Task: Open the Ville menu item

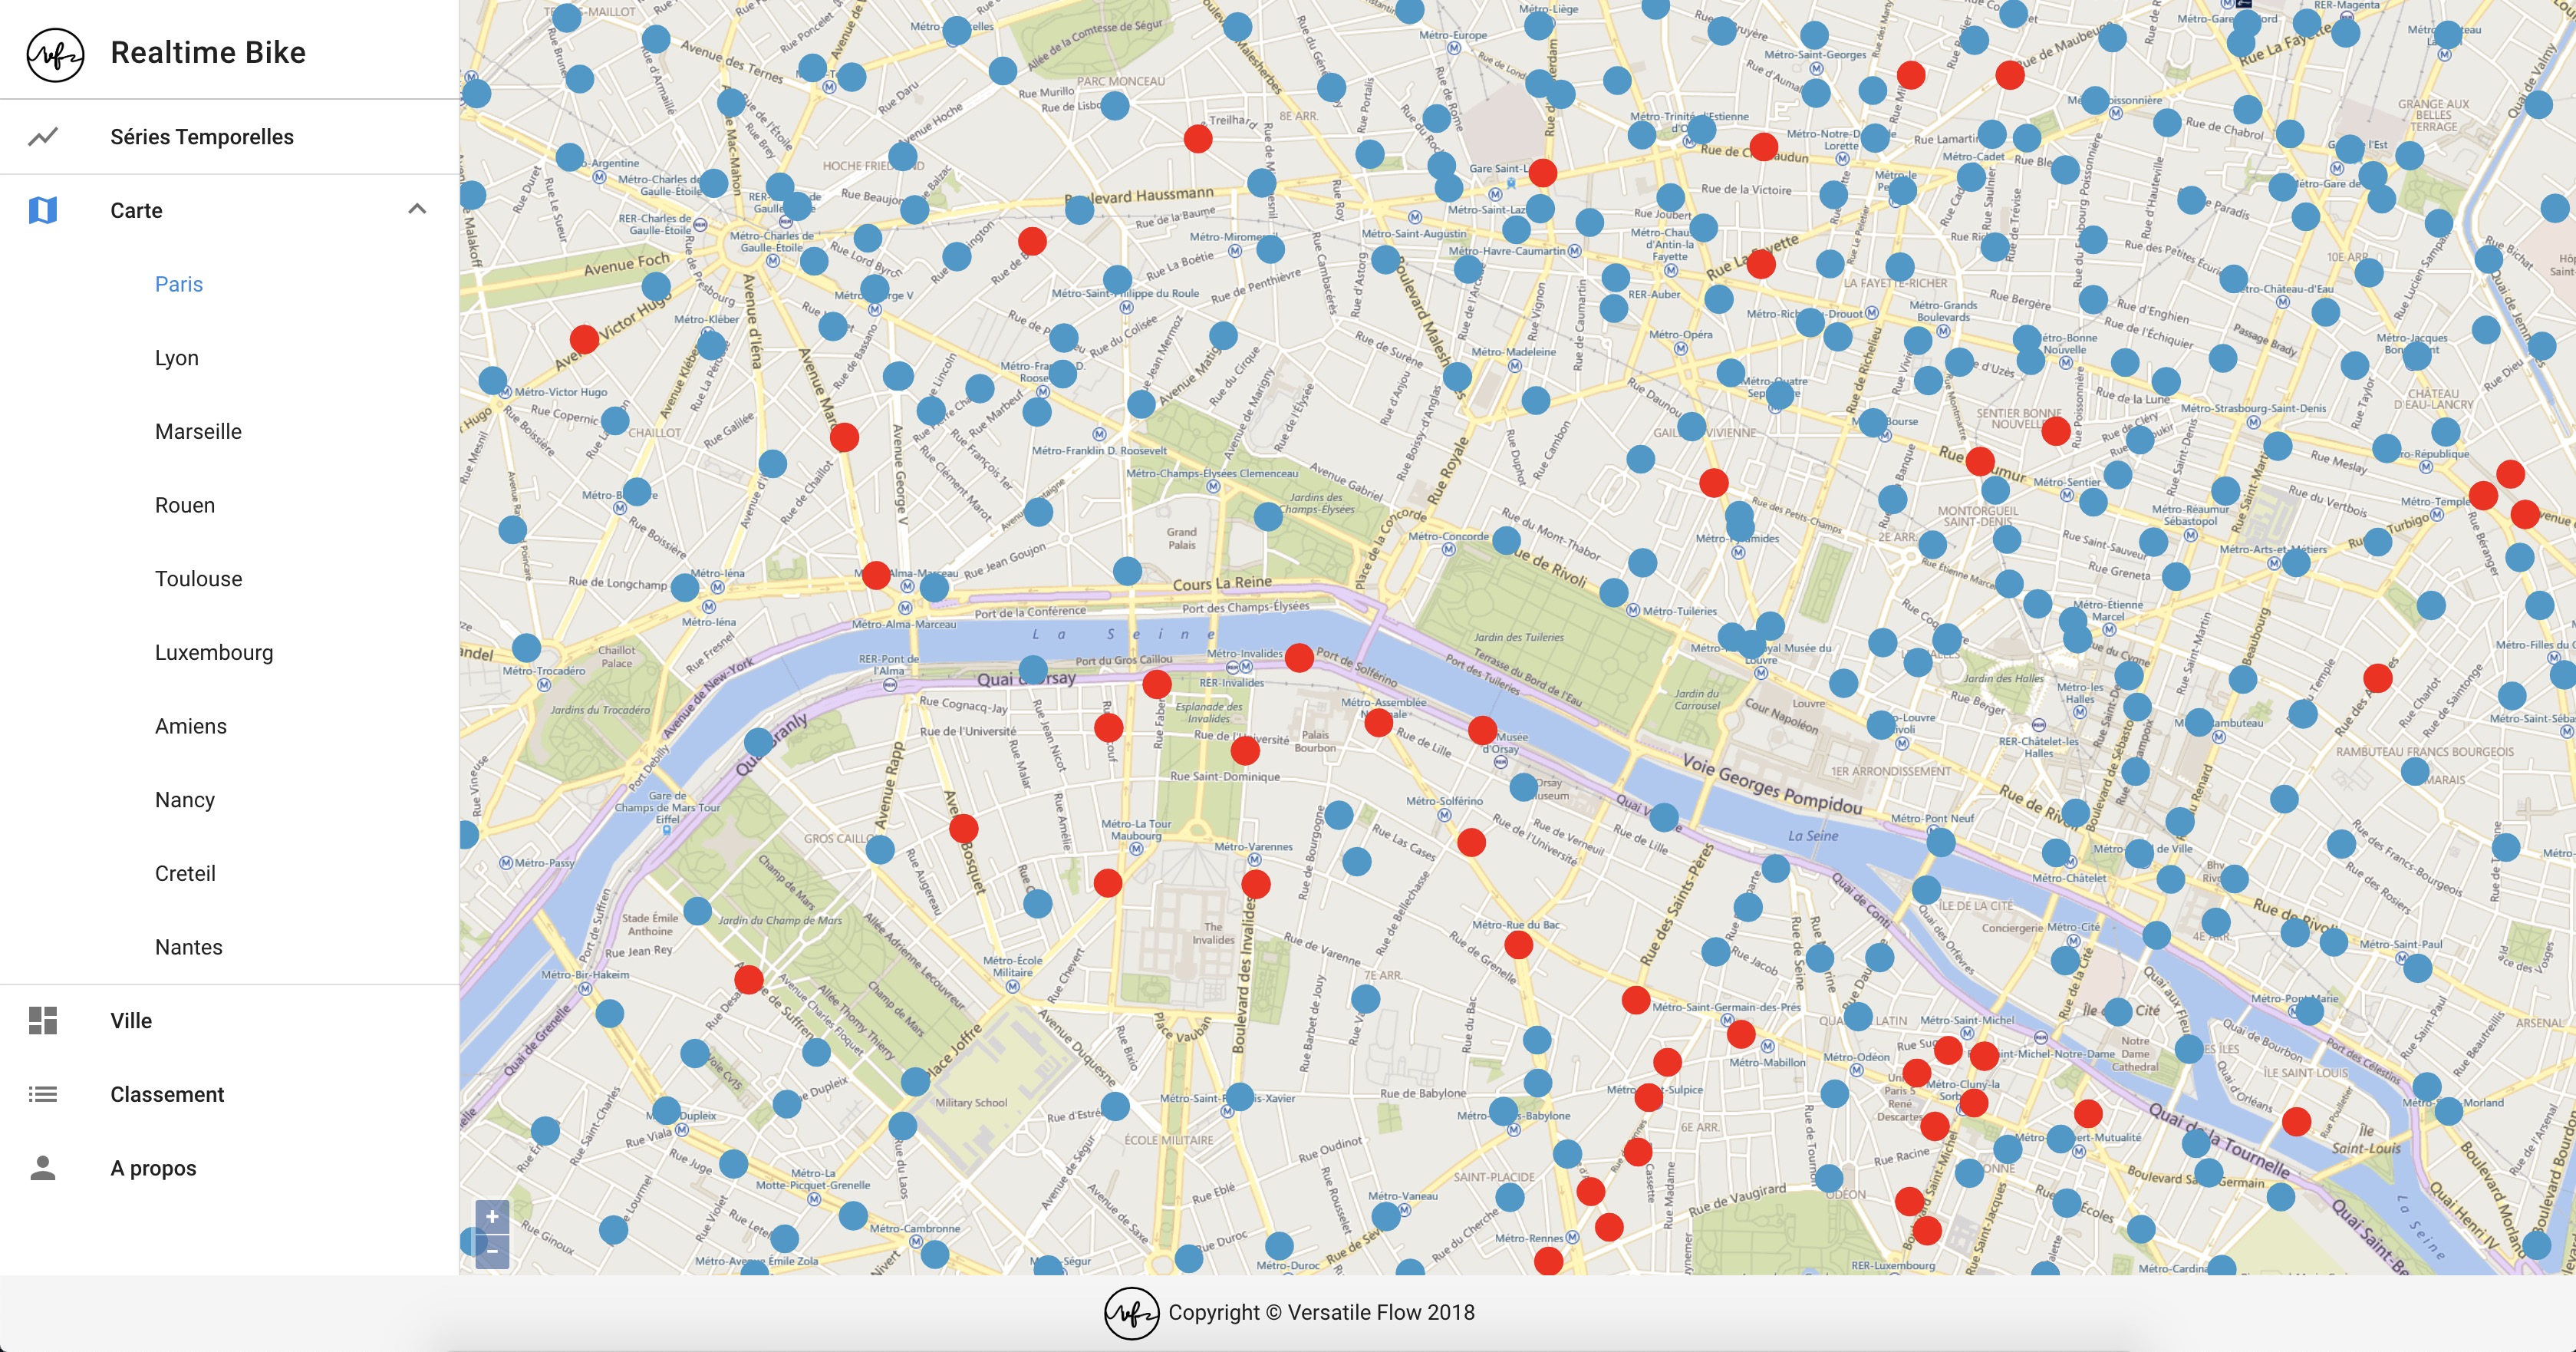Action: pyautogui.click(x=131, y=1020)
